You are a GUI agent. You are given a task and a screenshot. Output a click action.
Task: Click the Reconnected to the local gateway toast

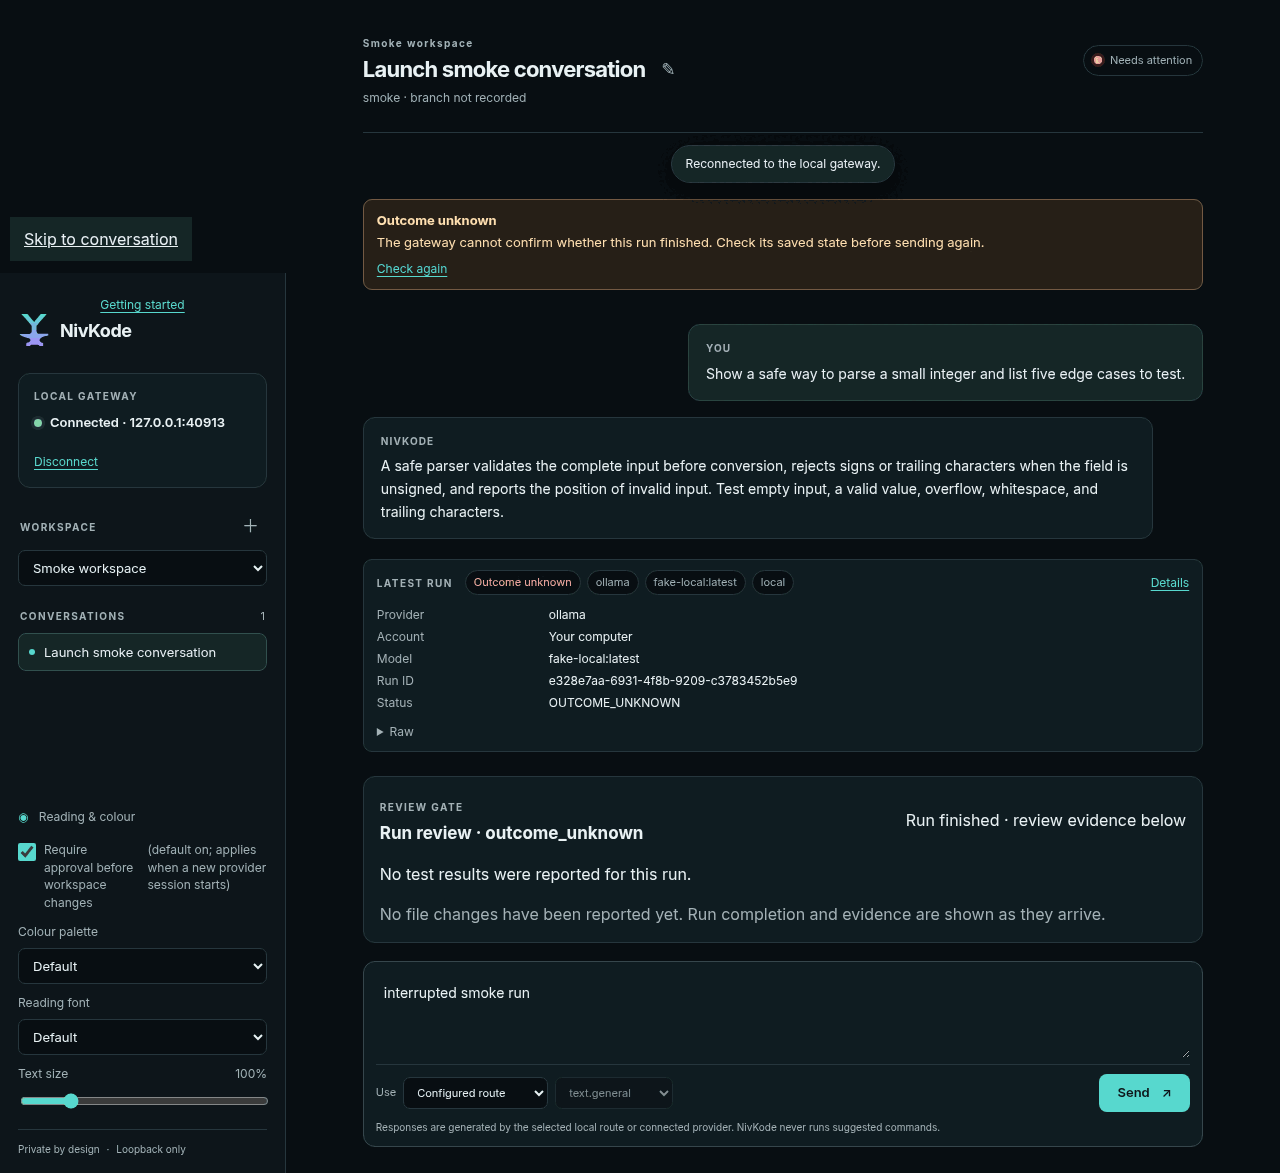coord(783,164)
